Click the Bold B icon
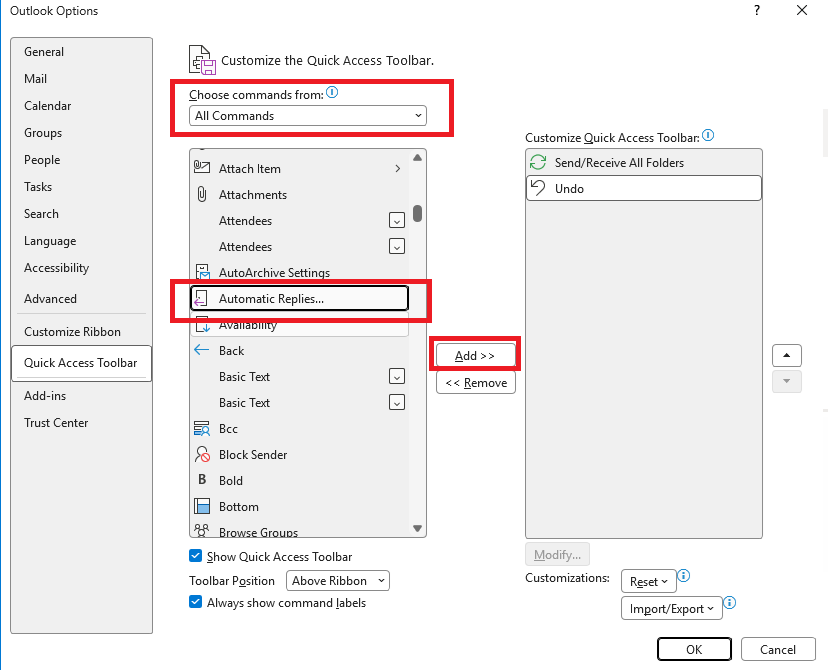Screen dimensions: 828x670 202,480
